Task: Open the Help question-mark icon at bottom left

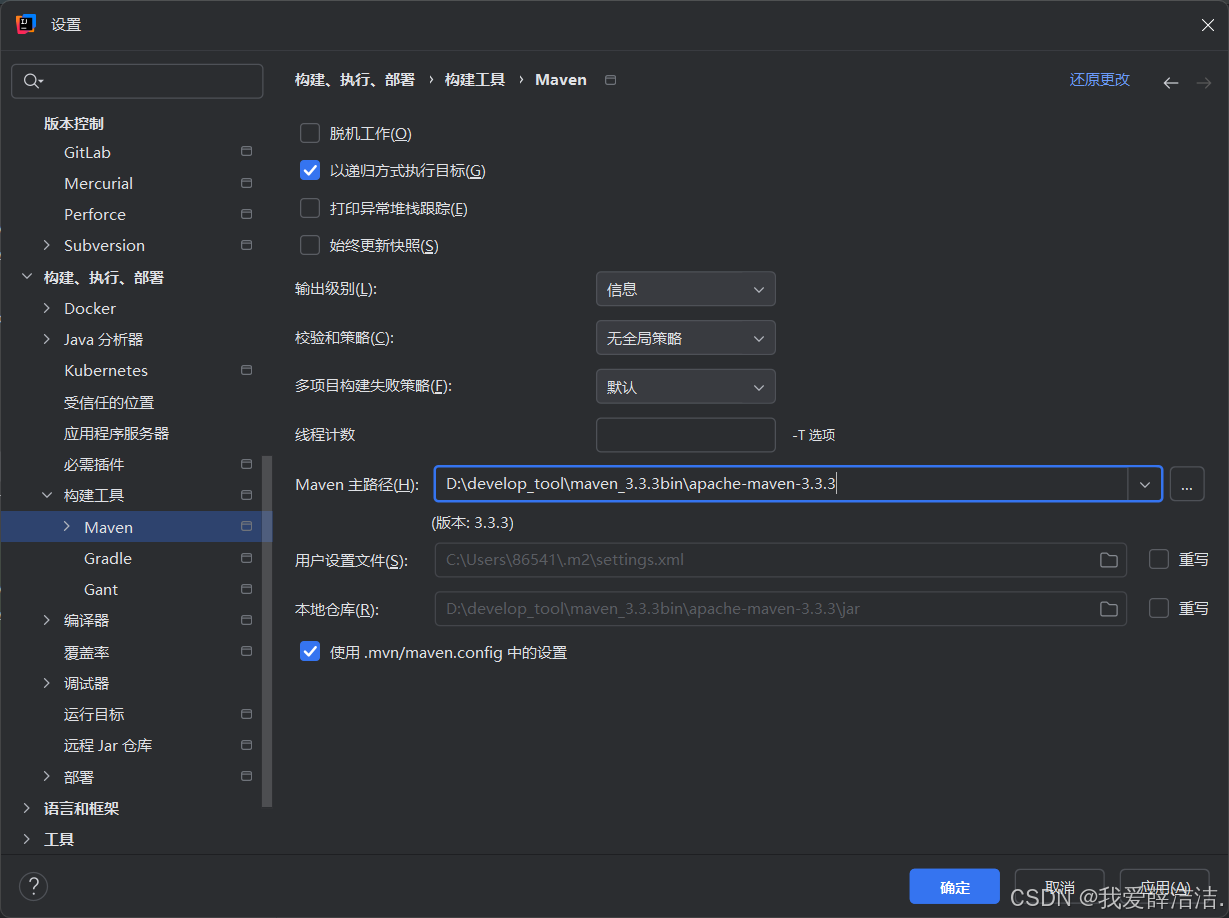Action: 33,886
